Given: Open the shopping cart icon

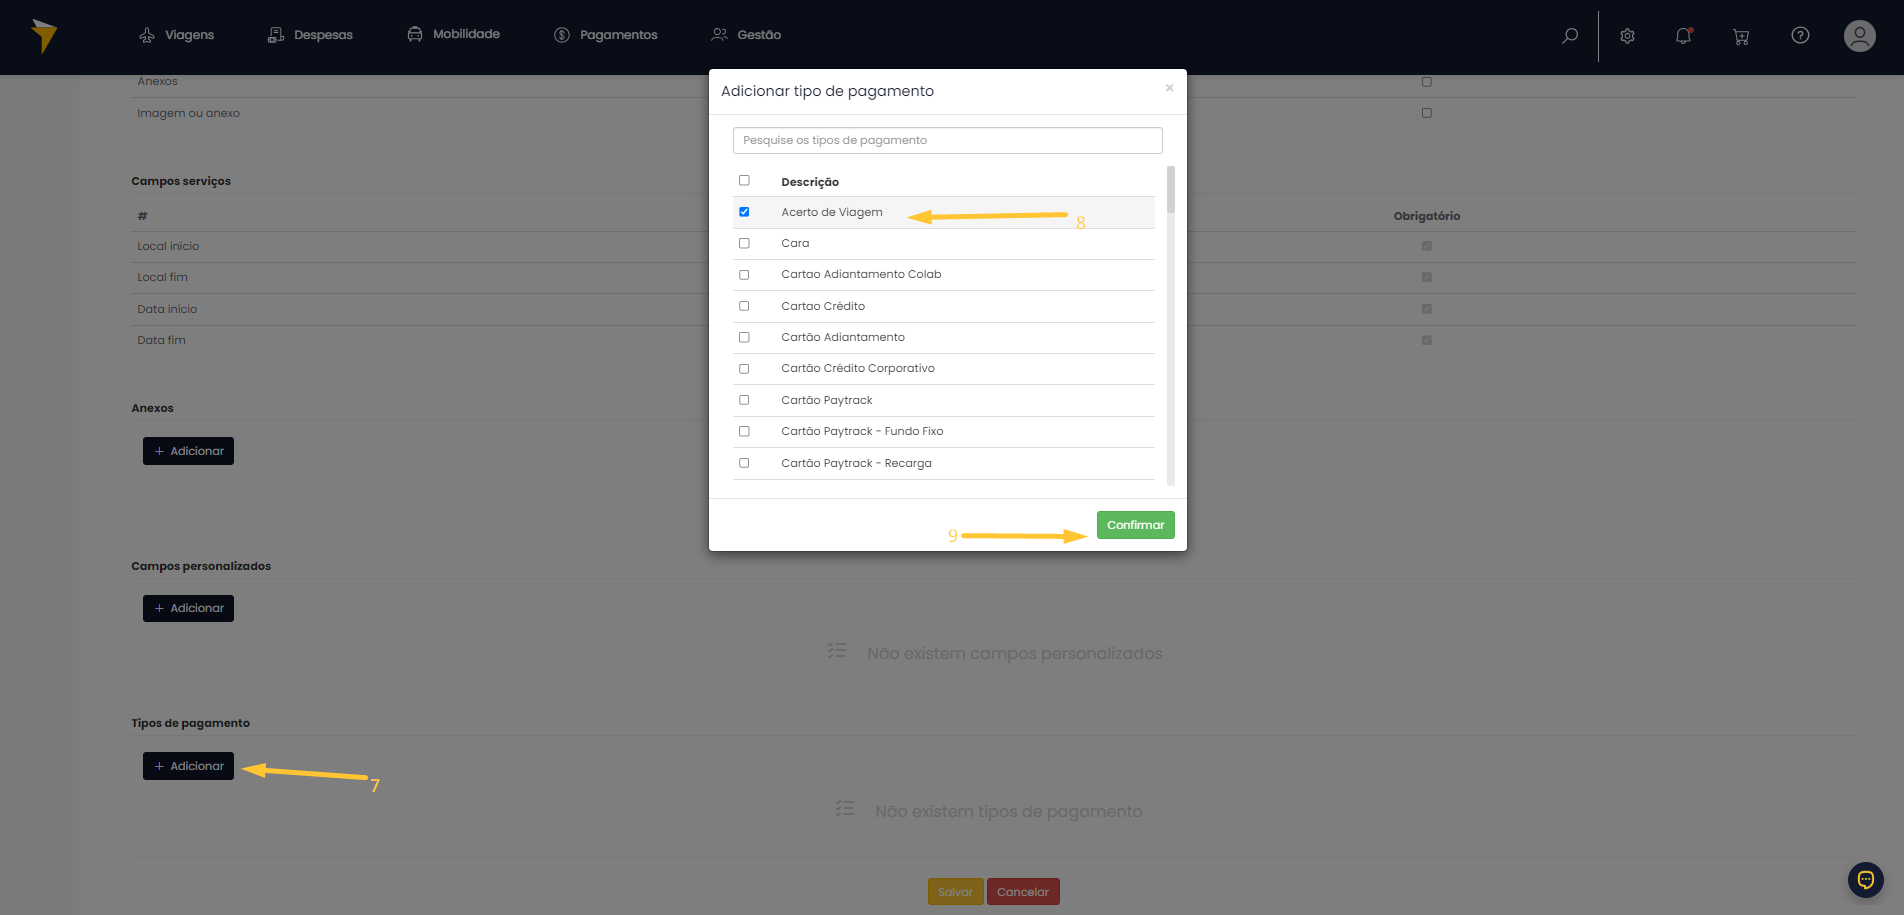Looking at the screenshot, I should tap(1741, 36).
